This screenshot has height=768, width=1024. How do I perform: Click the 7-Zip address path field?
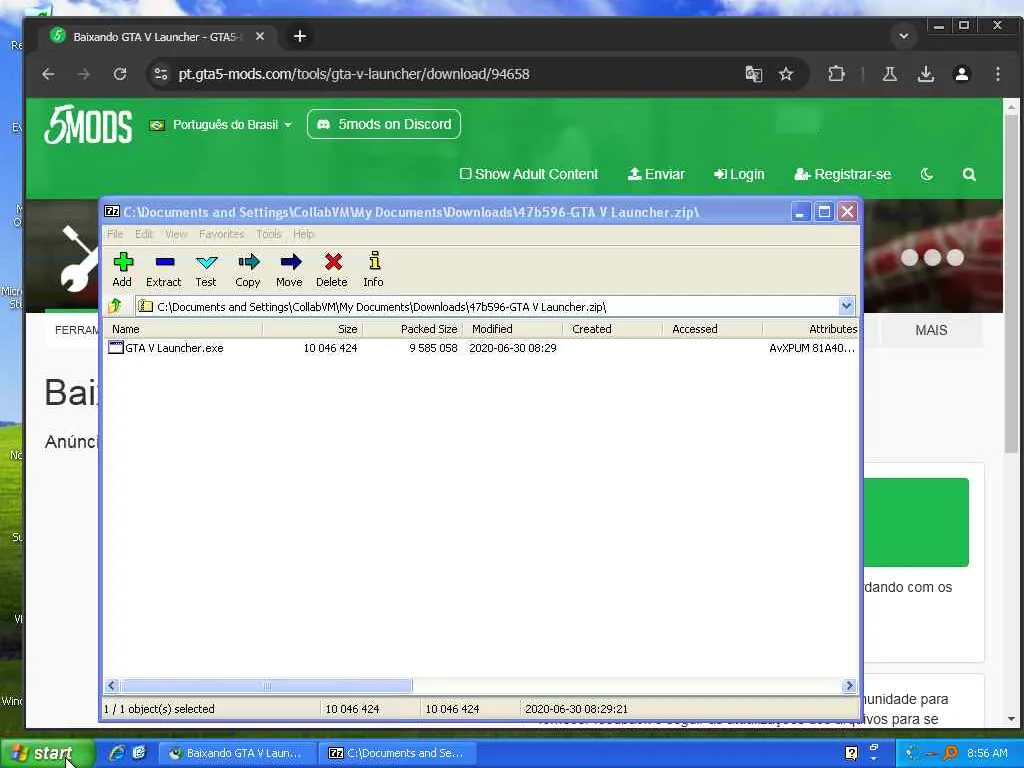coord(487,306)
